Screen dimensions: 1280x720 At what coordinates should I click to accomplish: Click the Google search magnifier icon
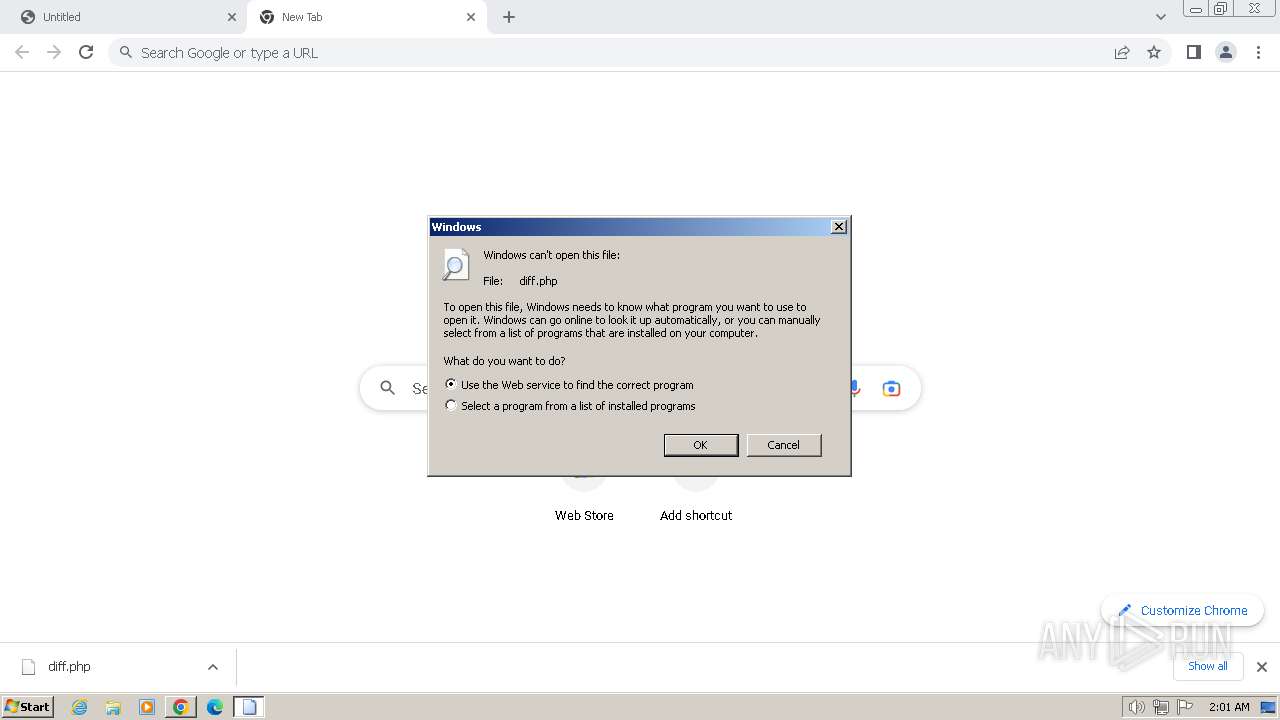[388, 388]
